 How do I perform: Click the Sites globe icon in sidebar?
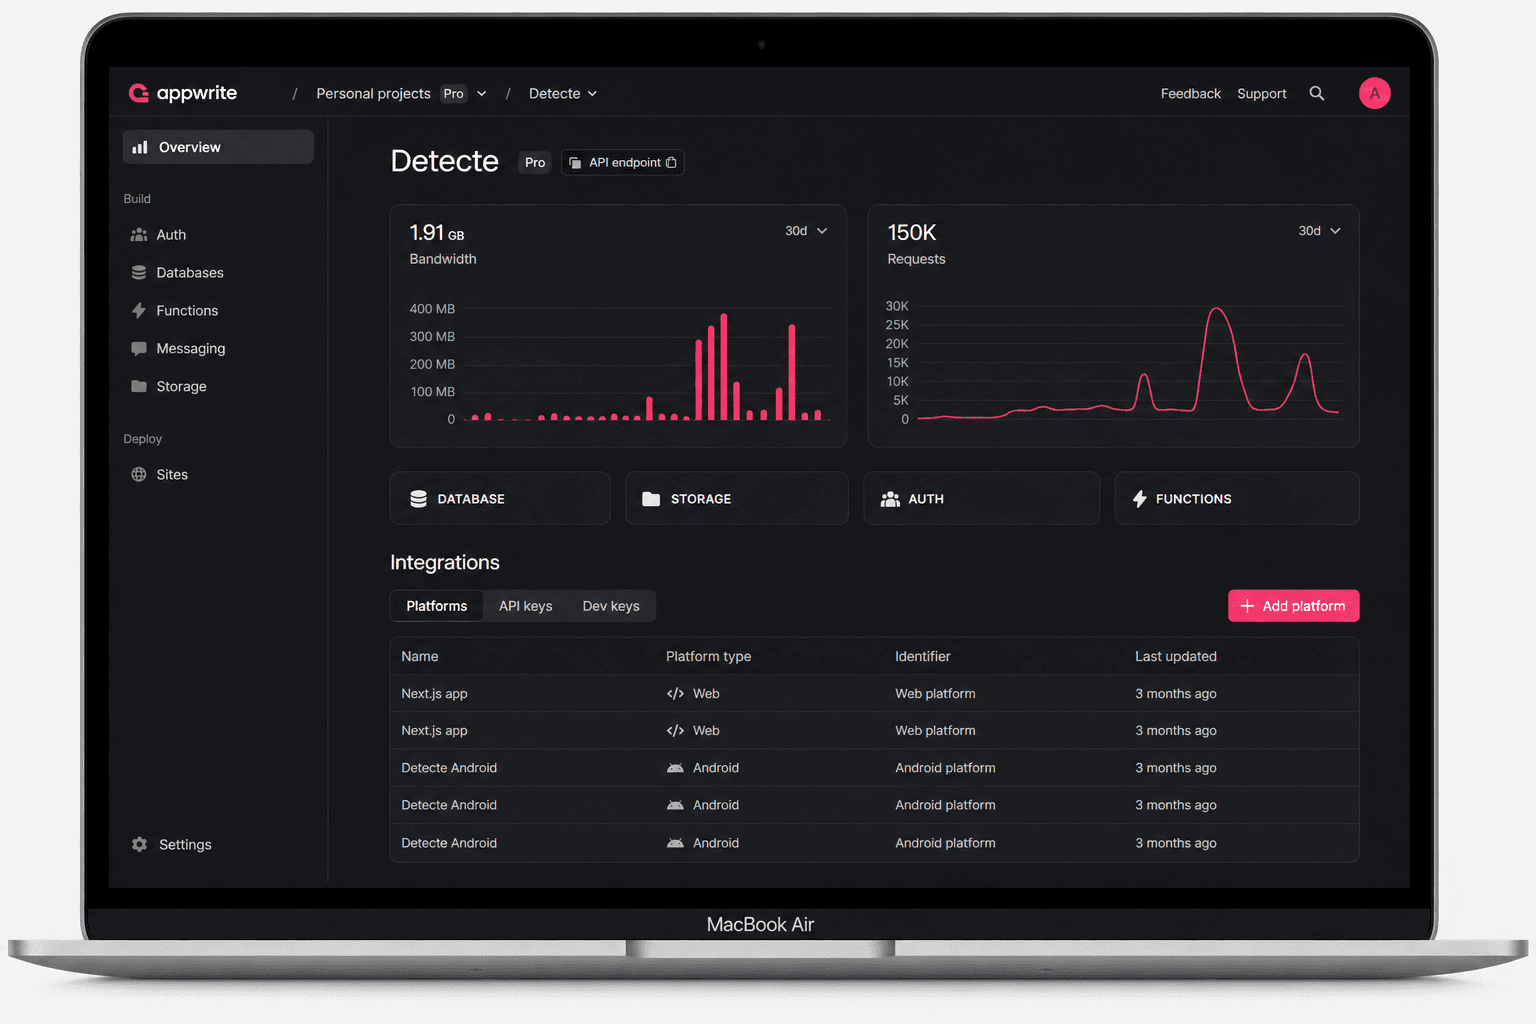[139, 474]
